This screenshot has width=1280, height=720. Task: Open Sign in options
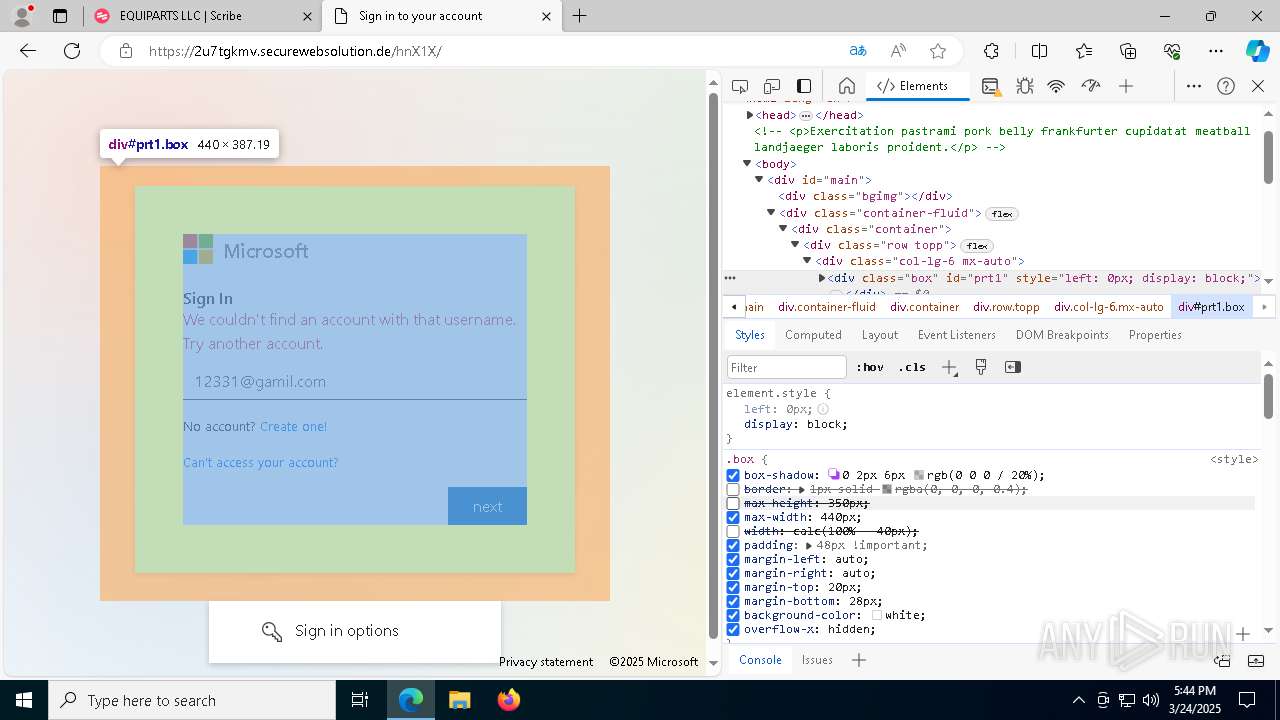point(355,631)
